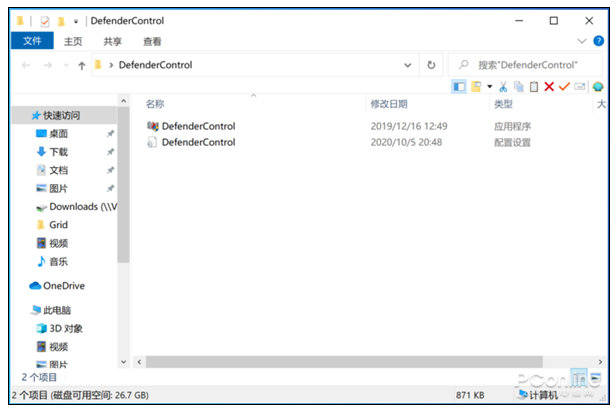Click the DefenderControl config file icon

click(x=152, y=142)
